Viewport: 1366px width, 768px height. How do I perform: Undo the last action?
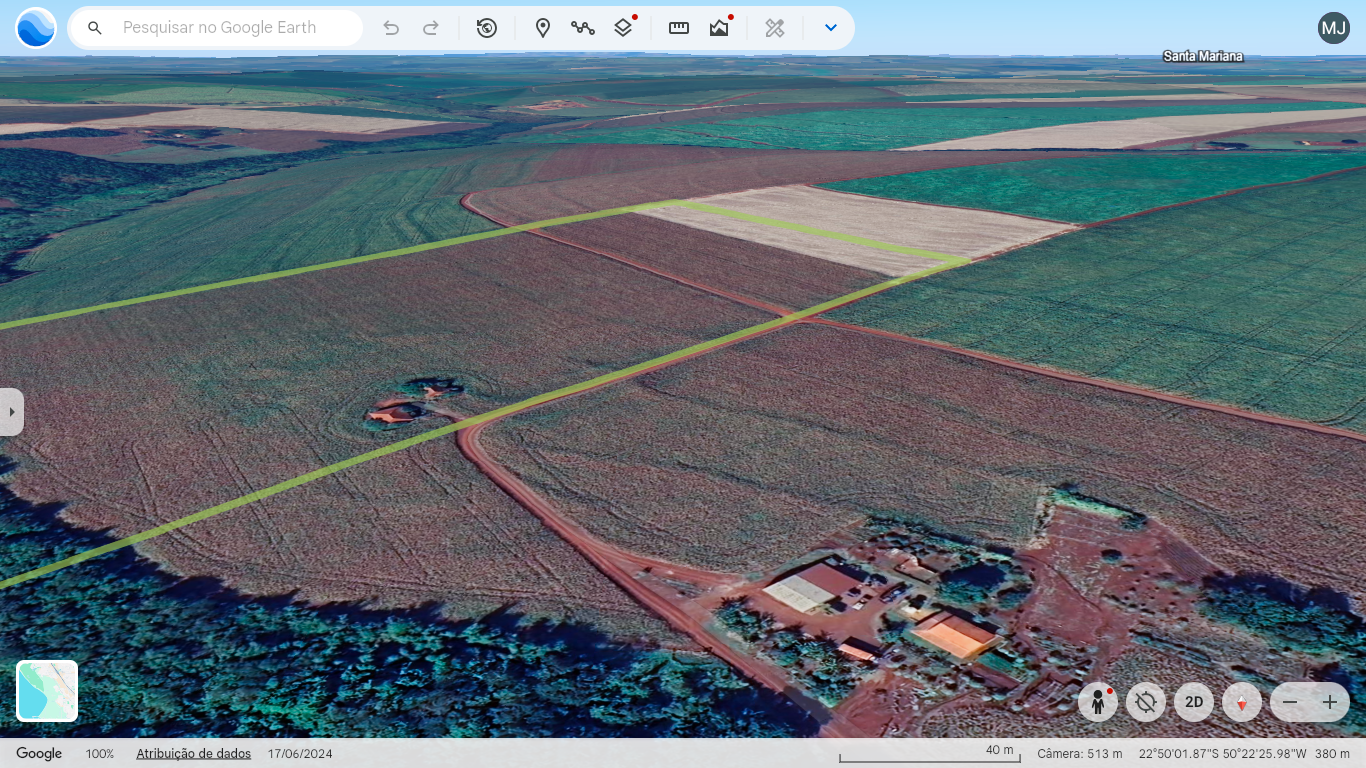click(391, 28)
